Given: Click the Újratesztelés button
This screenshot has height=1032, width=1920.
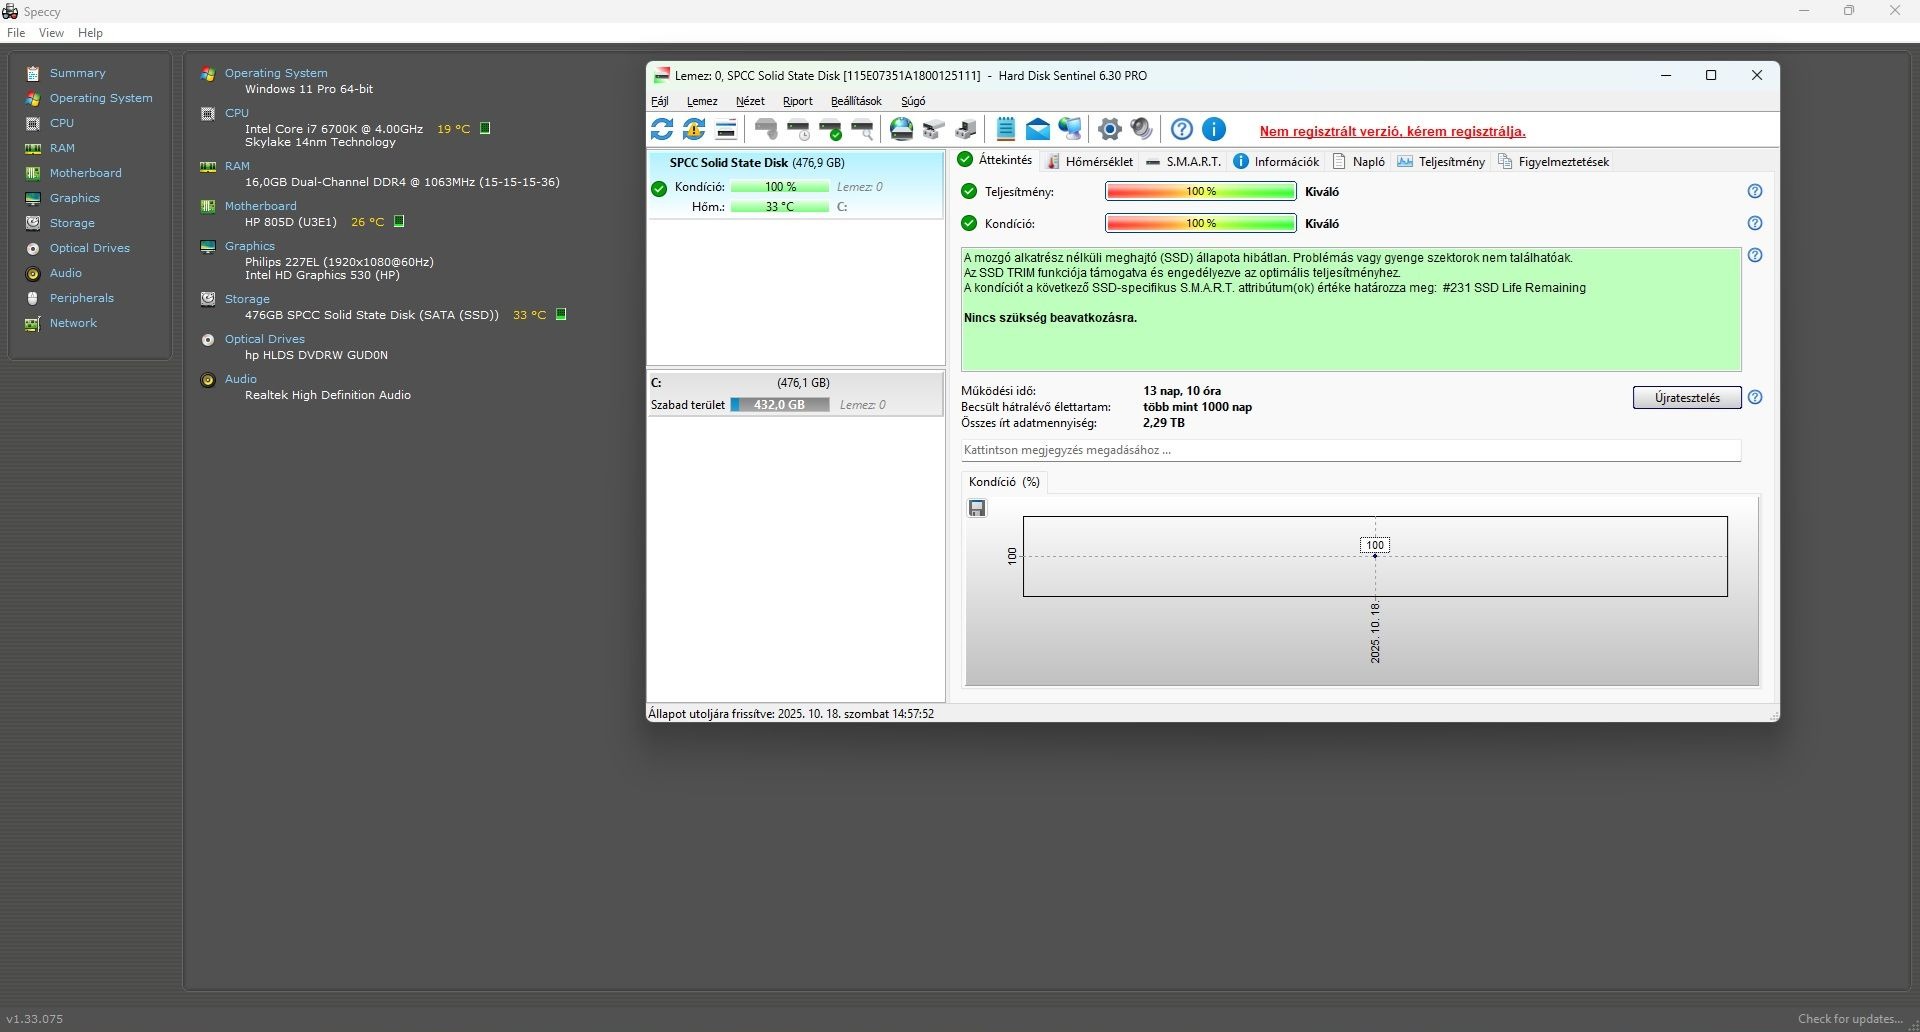Looking at the screenshot, I should point(1687,397).
